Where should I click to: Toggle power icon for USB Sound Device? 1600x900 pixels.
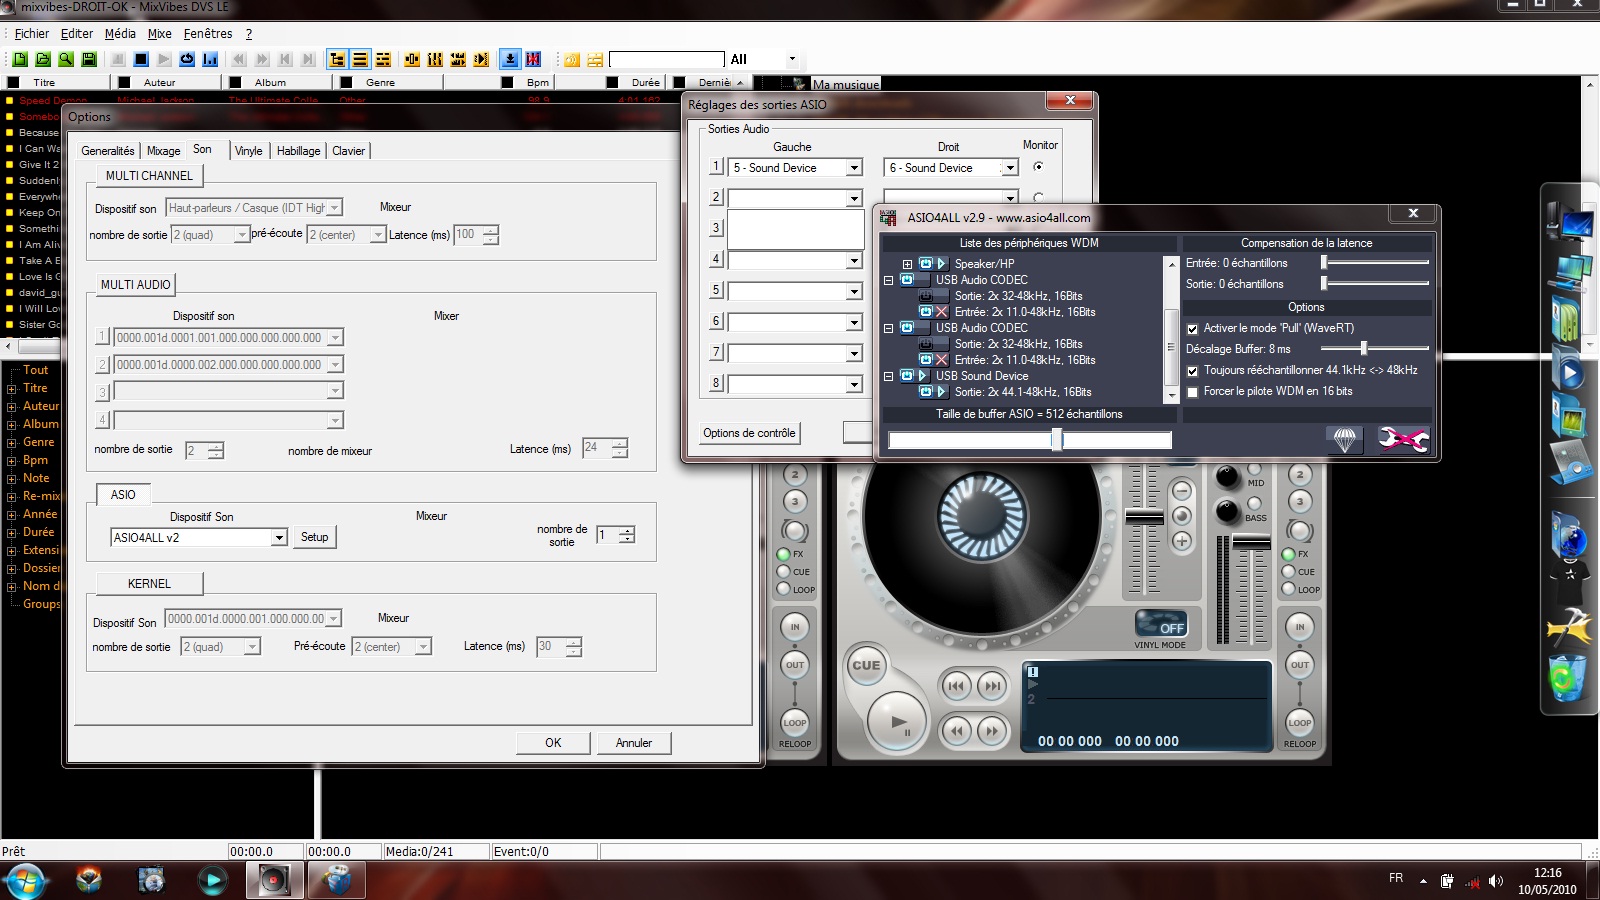pos(906,376)
